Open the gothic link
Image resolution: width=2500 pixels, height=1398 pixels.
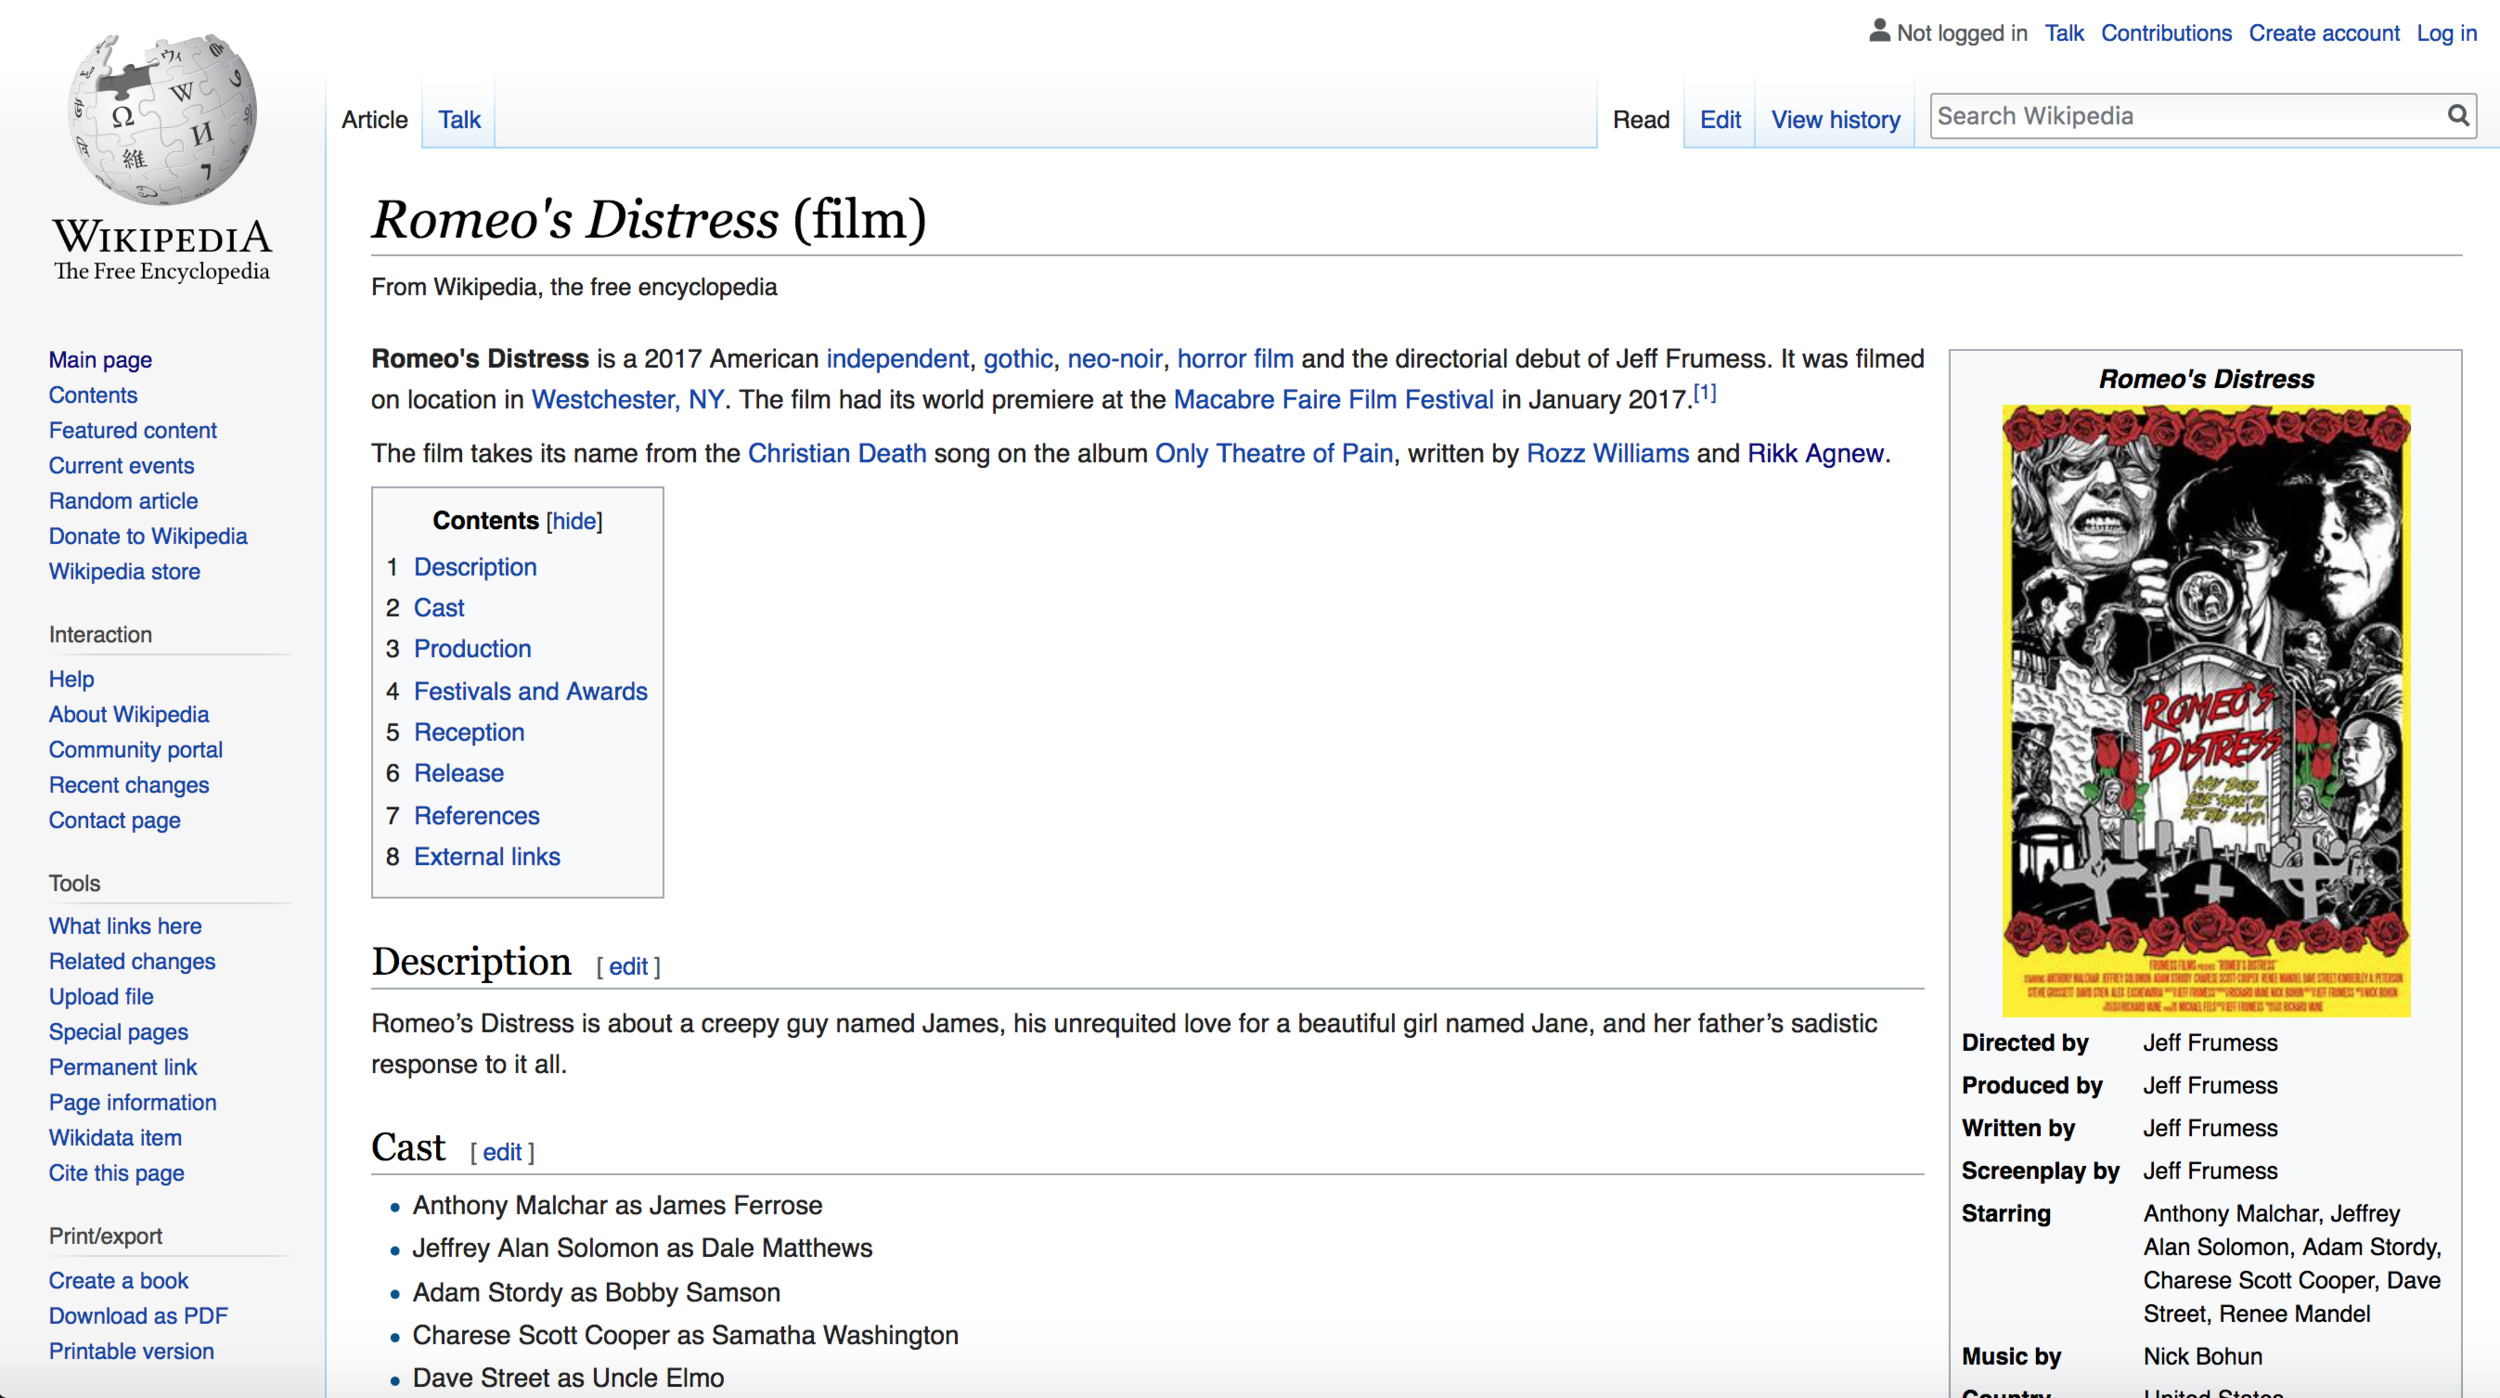pyautogui.click(x=1018, y=359)
